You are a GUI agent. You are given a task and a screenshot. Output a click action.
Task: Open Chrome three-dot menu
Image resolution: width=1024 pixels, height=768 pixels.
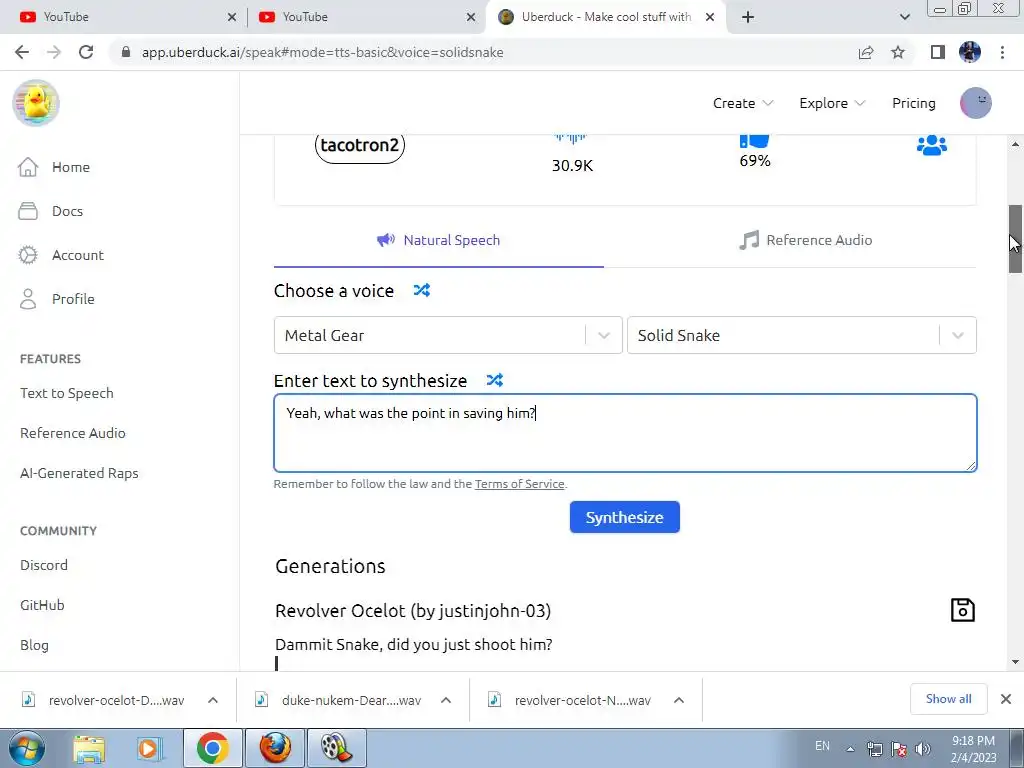point(1002,52)
